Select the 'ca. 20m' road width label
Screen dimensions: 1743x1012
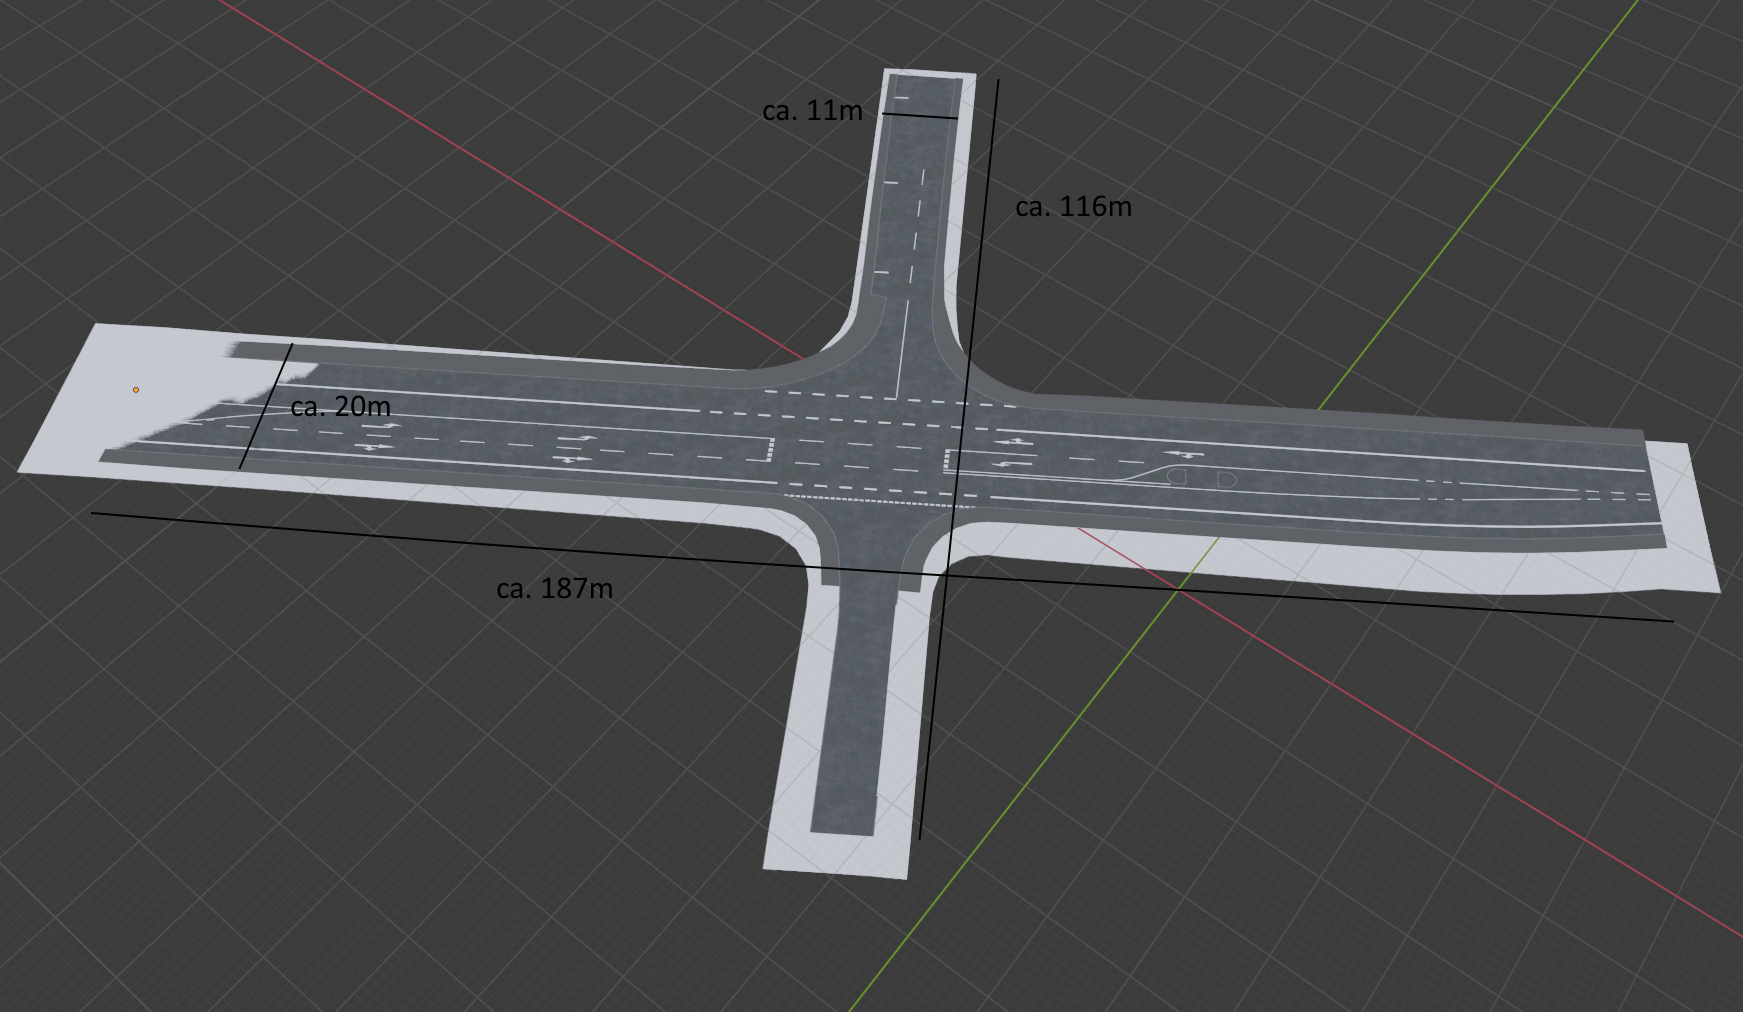pyautogui.click(x=340, y=407)
